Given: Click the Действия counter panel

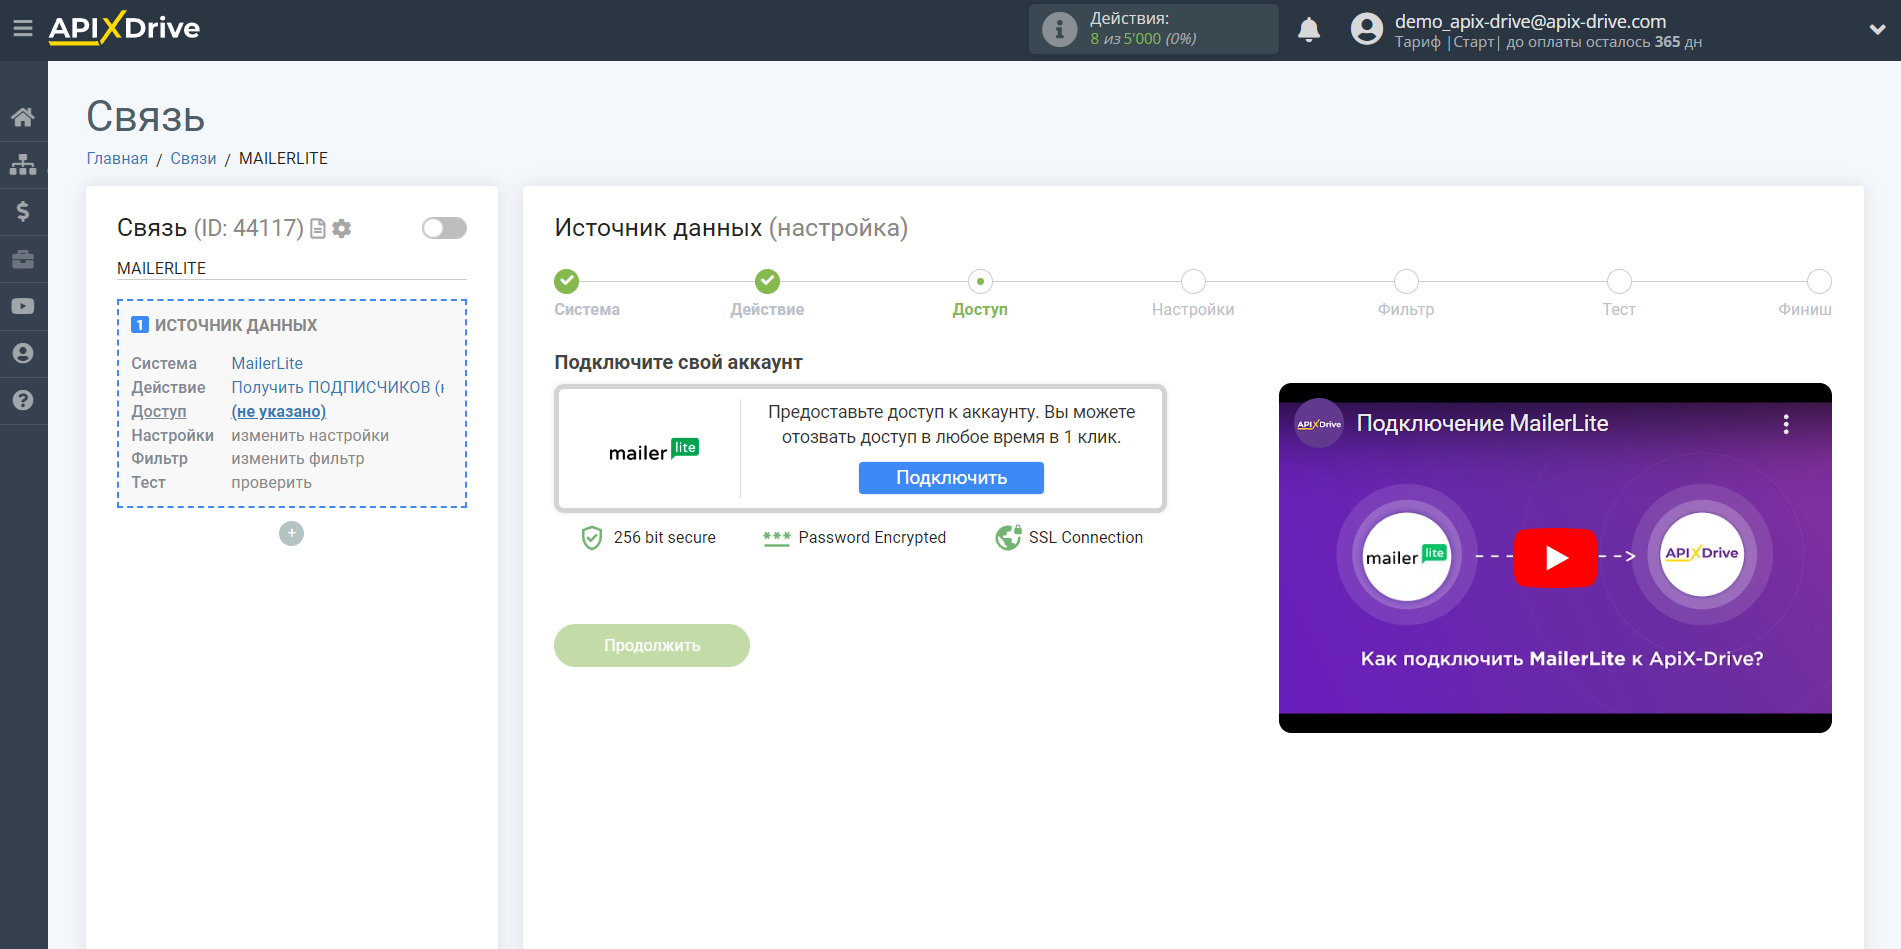Looking at the screenshot, I should click(1154, 29).
